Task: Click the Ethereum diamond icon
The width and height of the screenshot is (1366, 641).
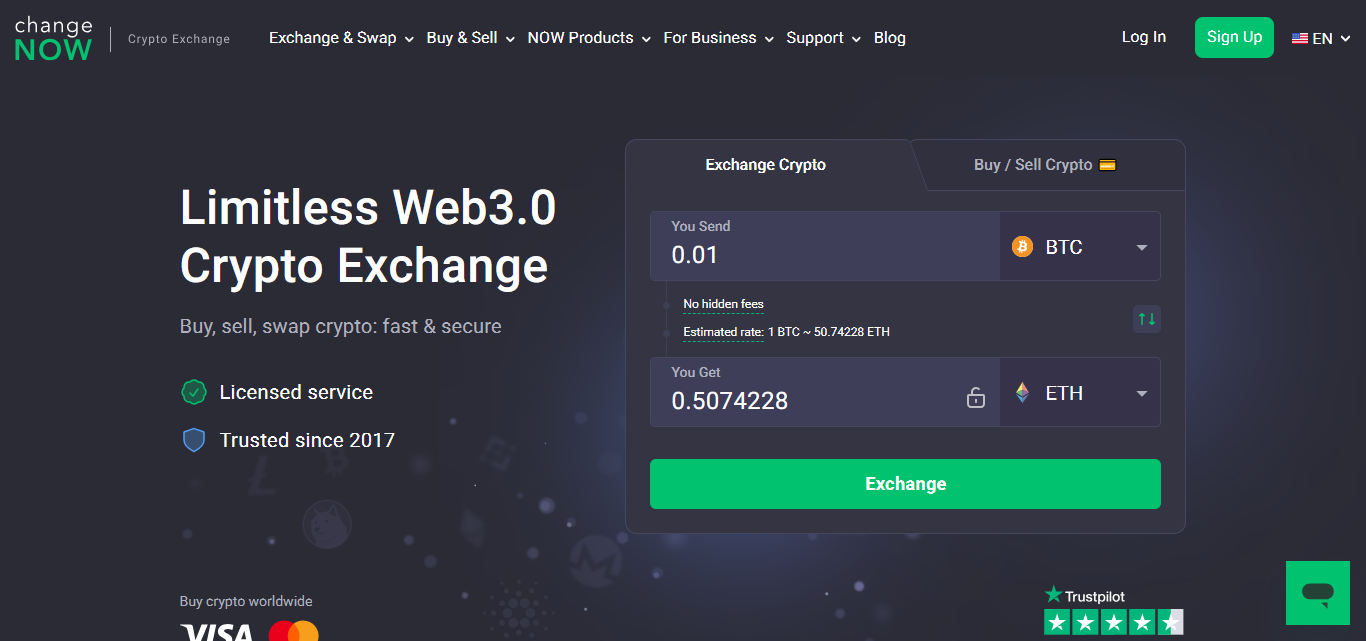Action: [x=1022, y=393]
